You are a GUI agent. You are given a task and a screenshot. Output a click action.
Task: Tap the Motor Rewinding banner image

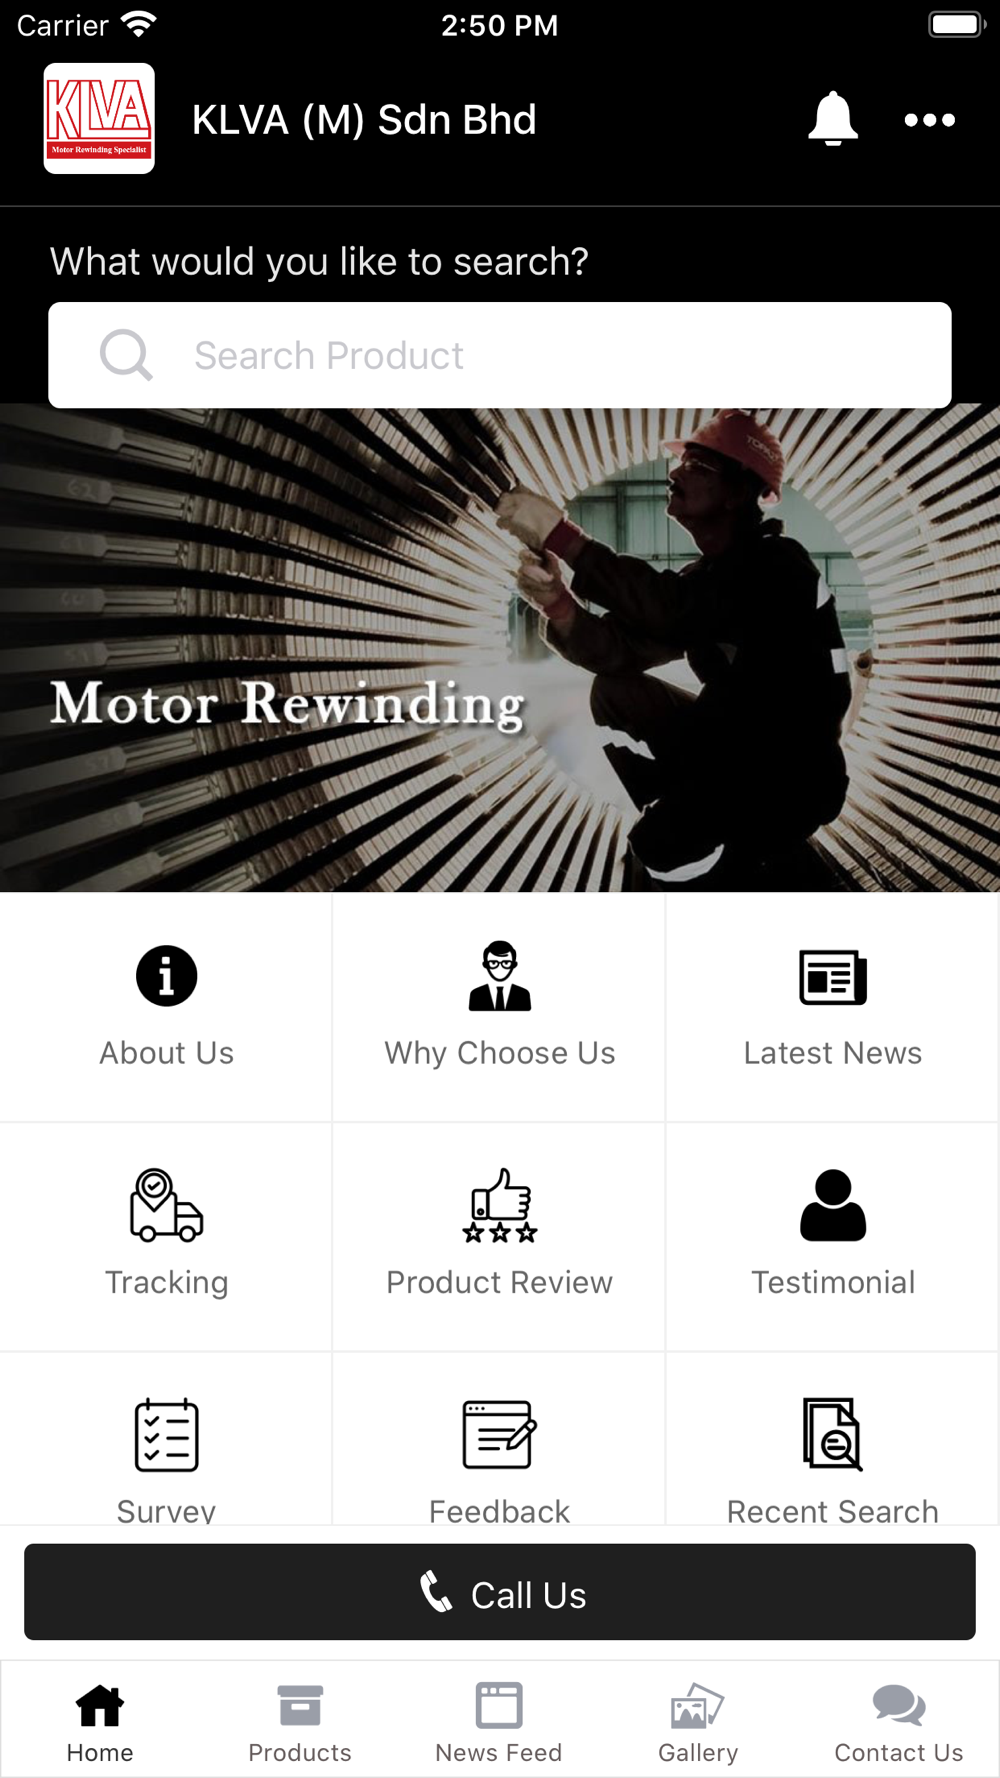coord(500,648)
